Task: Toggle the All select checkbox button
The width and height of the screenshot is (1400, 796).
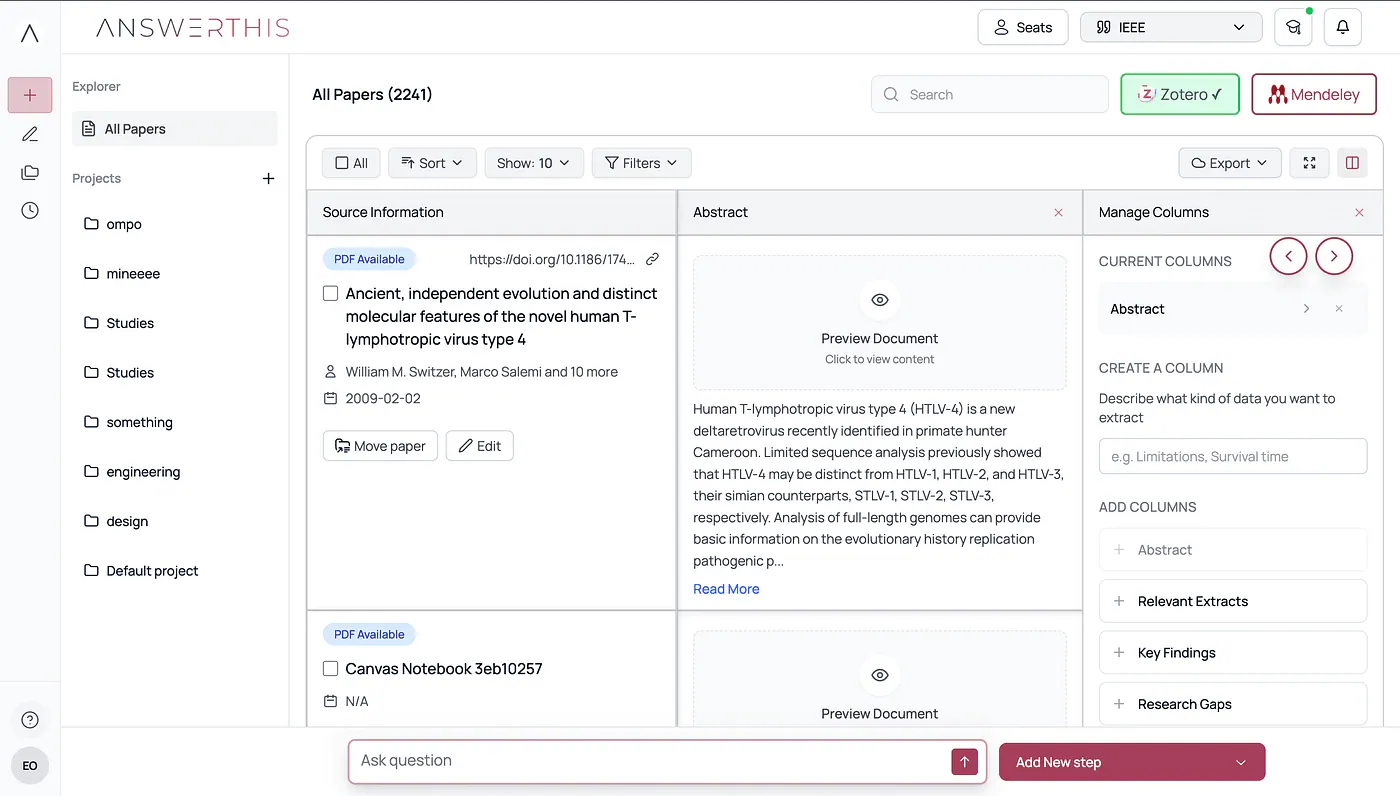Action: [351, 163]
